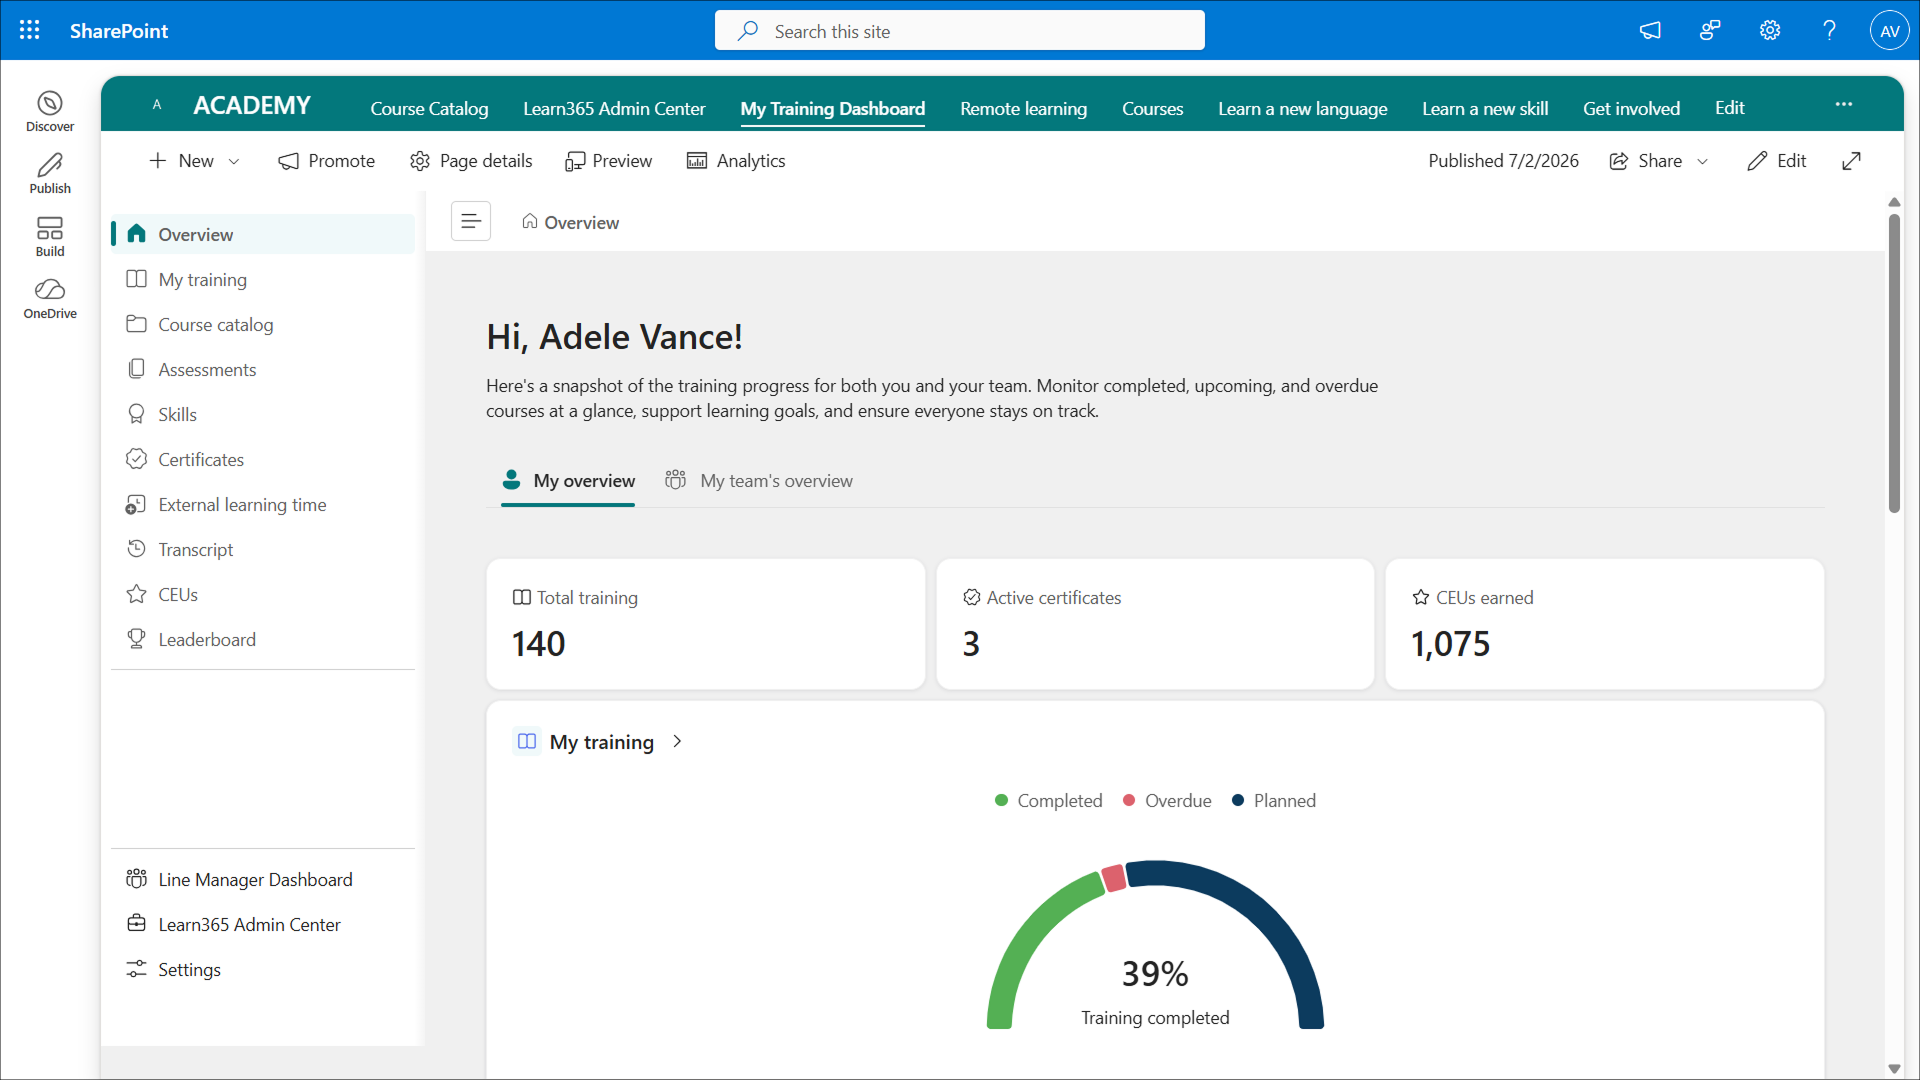Image resolution: width=1920 pixels, height=1080 pixels.
Task: Open OneDrive in the left app bar
Action: coord(50,298)
